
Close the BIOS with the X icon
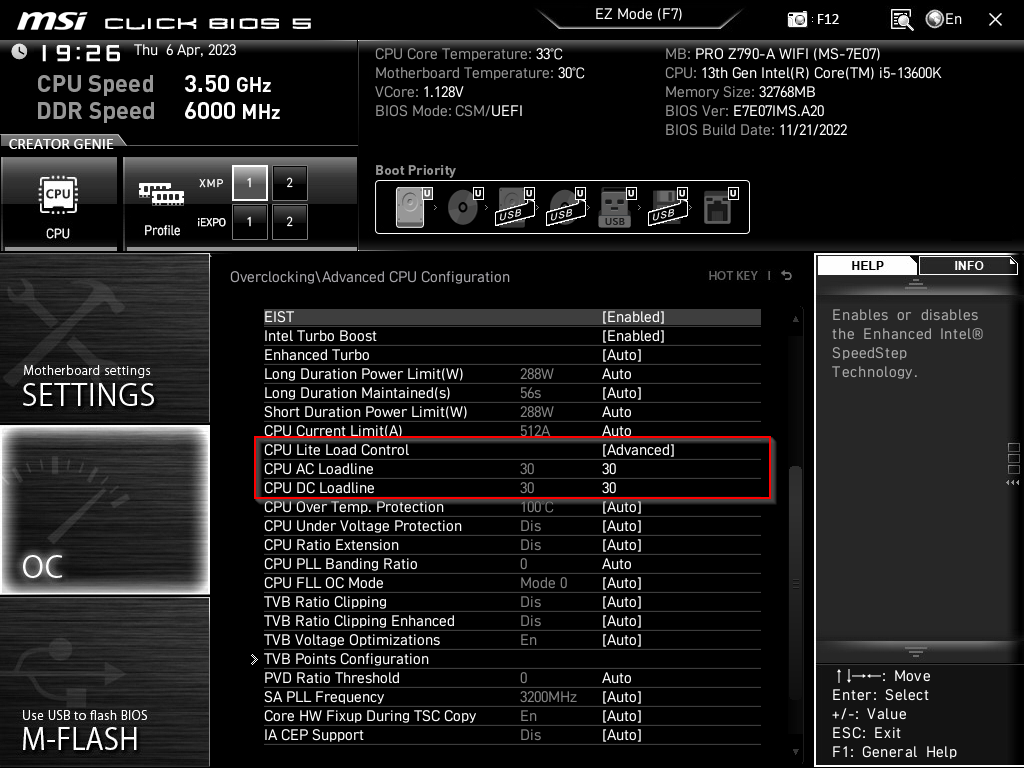click(x=995, y=20)
